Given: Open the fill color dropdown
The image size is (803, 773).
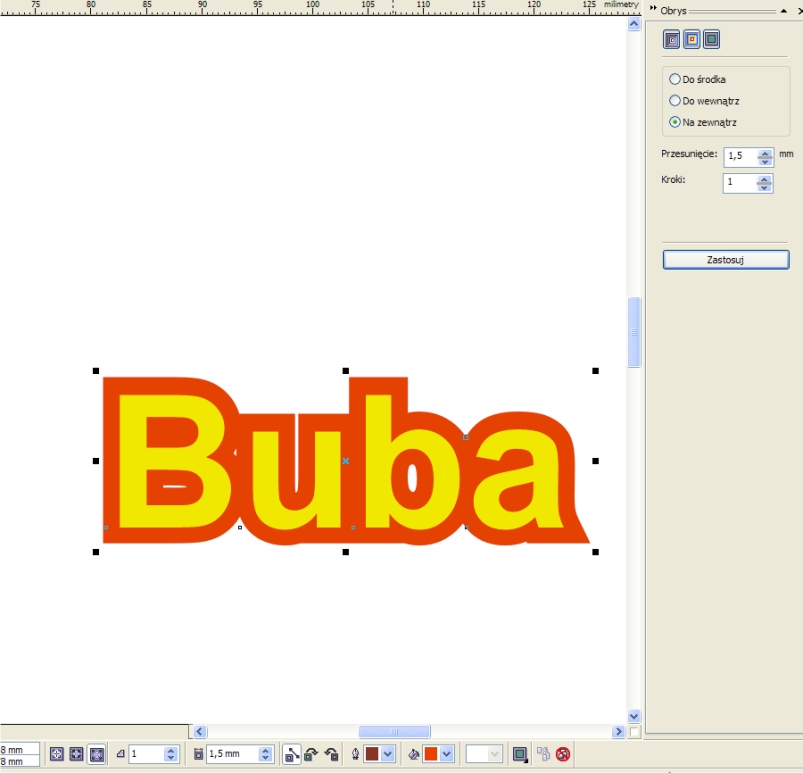Looking at the screenshot, I should coord(447,754).
